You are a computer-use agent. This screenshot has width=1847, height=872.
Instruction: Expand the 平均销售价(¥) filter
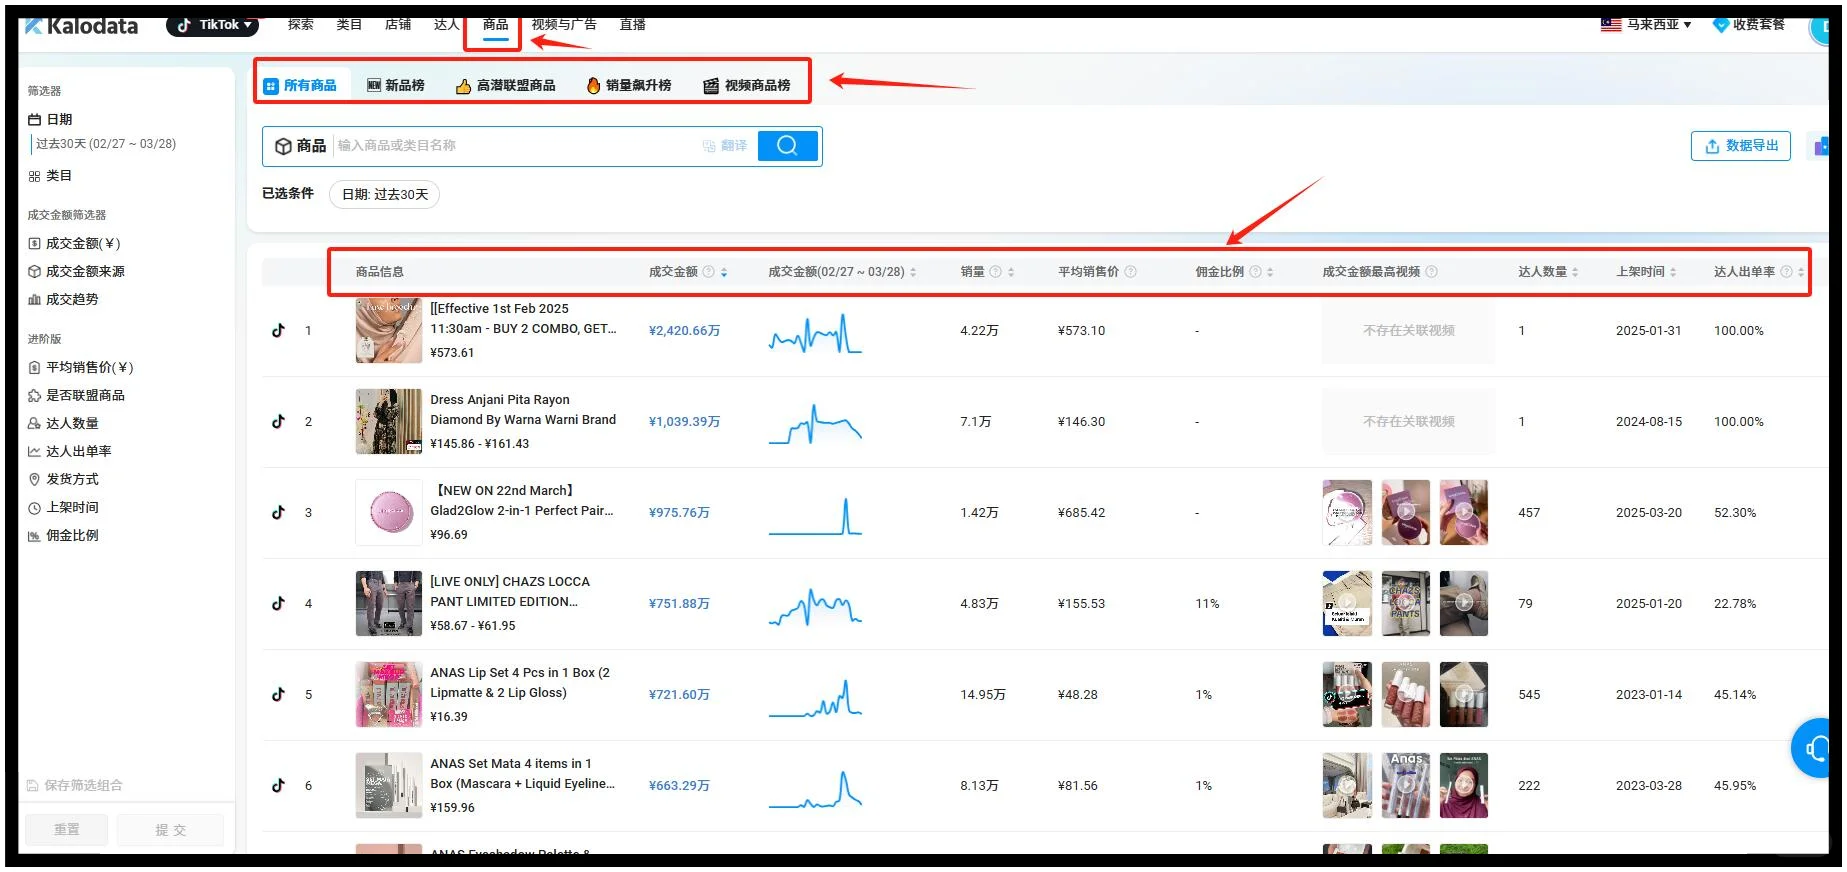click(81, 368)
